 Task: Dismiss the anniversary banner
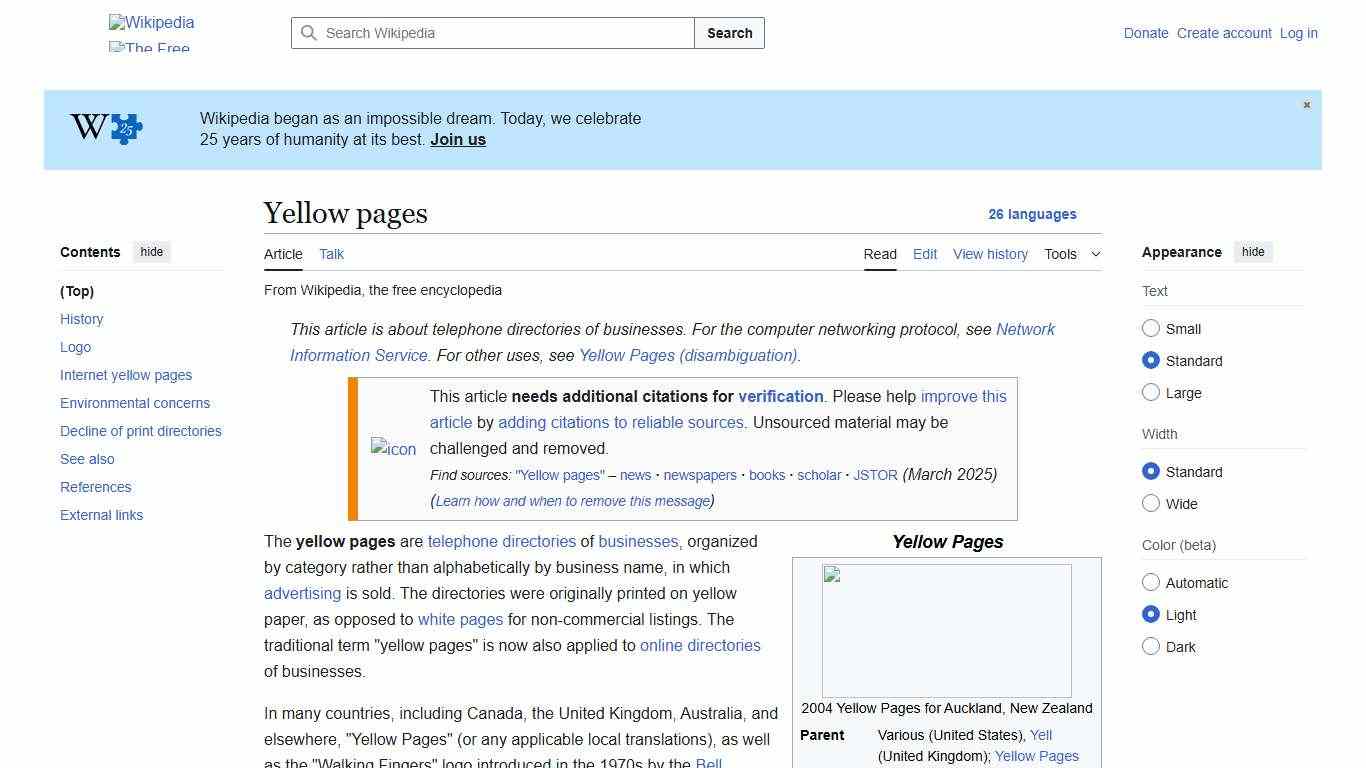pyautogui.click(x=1306, y=104)
